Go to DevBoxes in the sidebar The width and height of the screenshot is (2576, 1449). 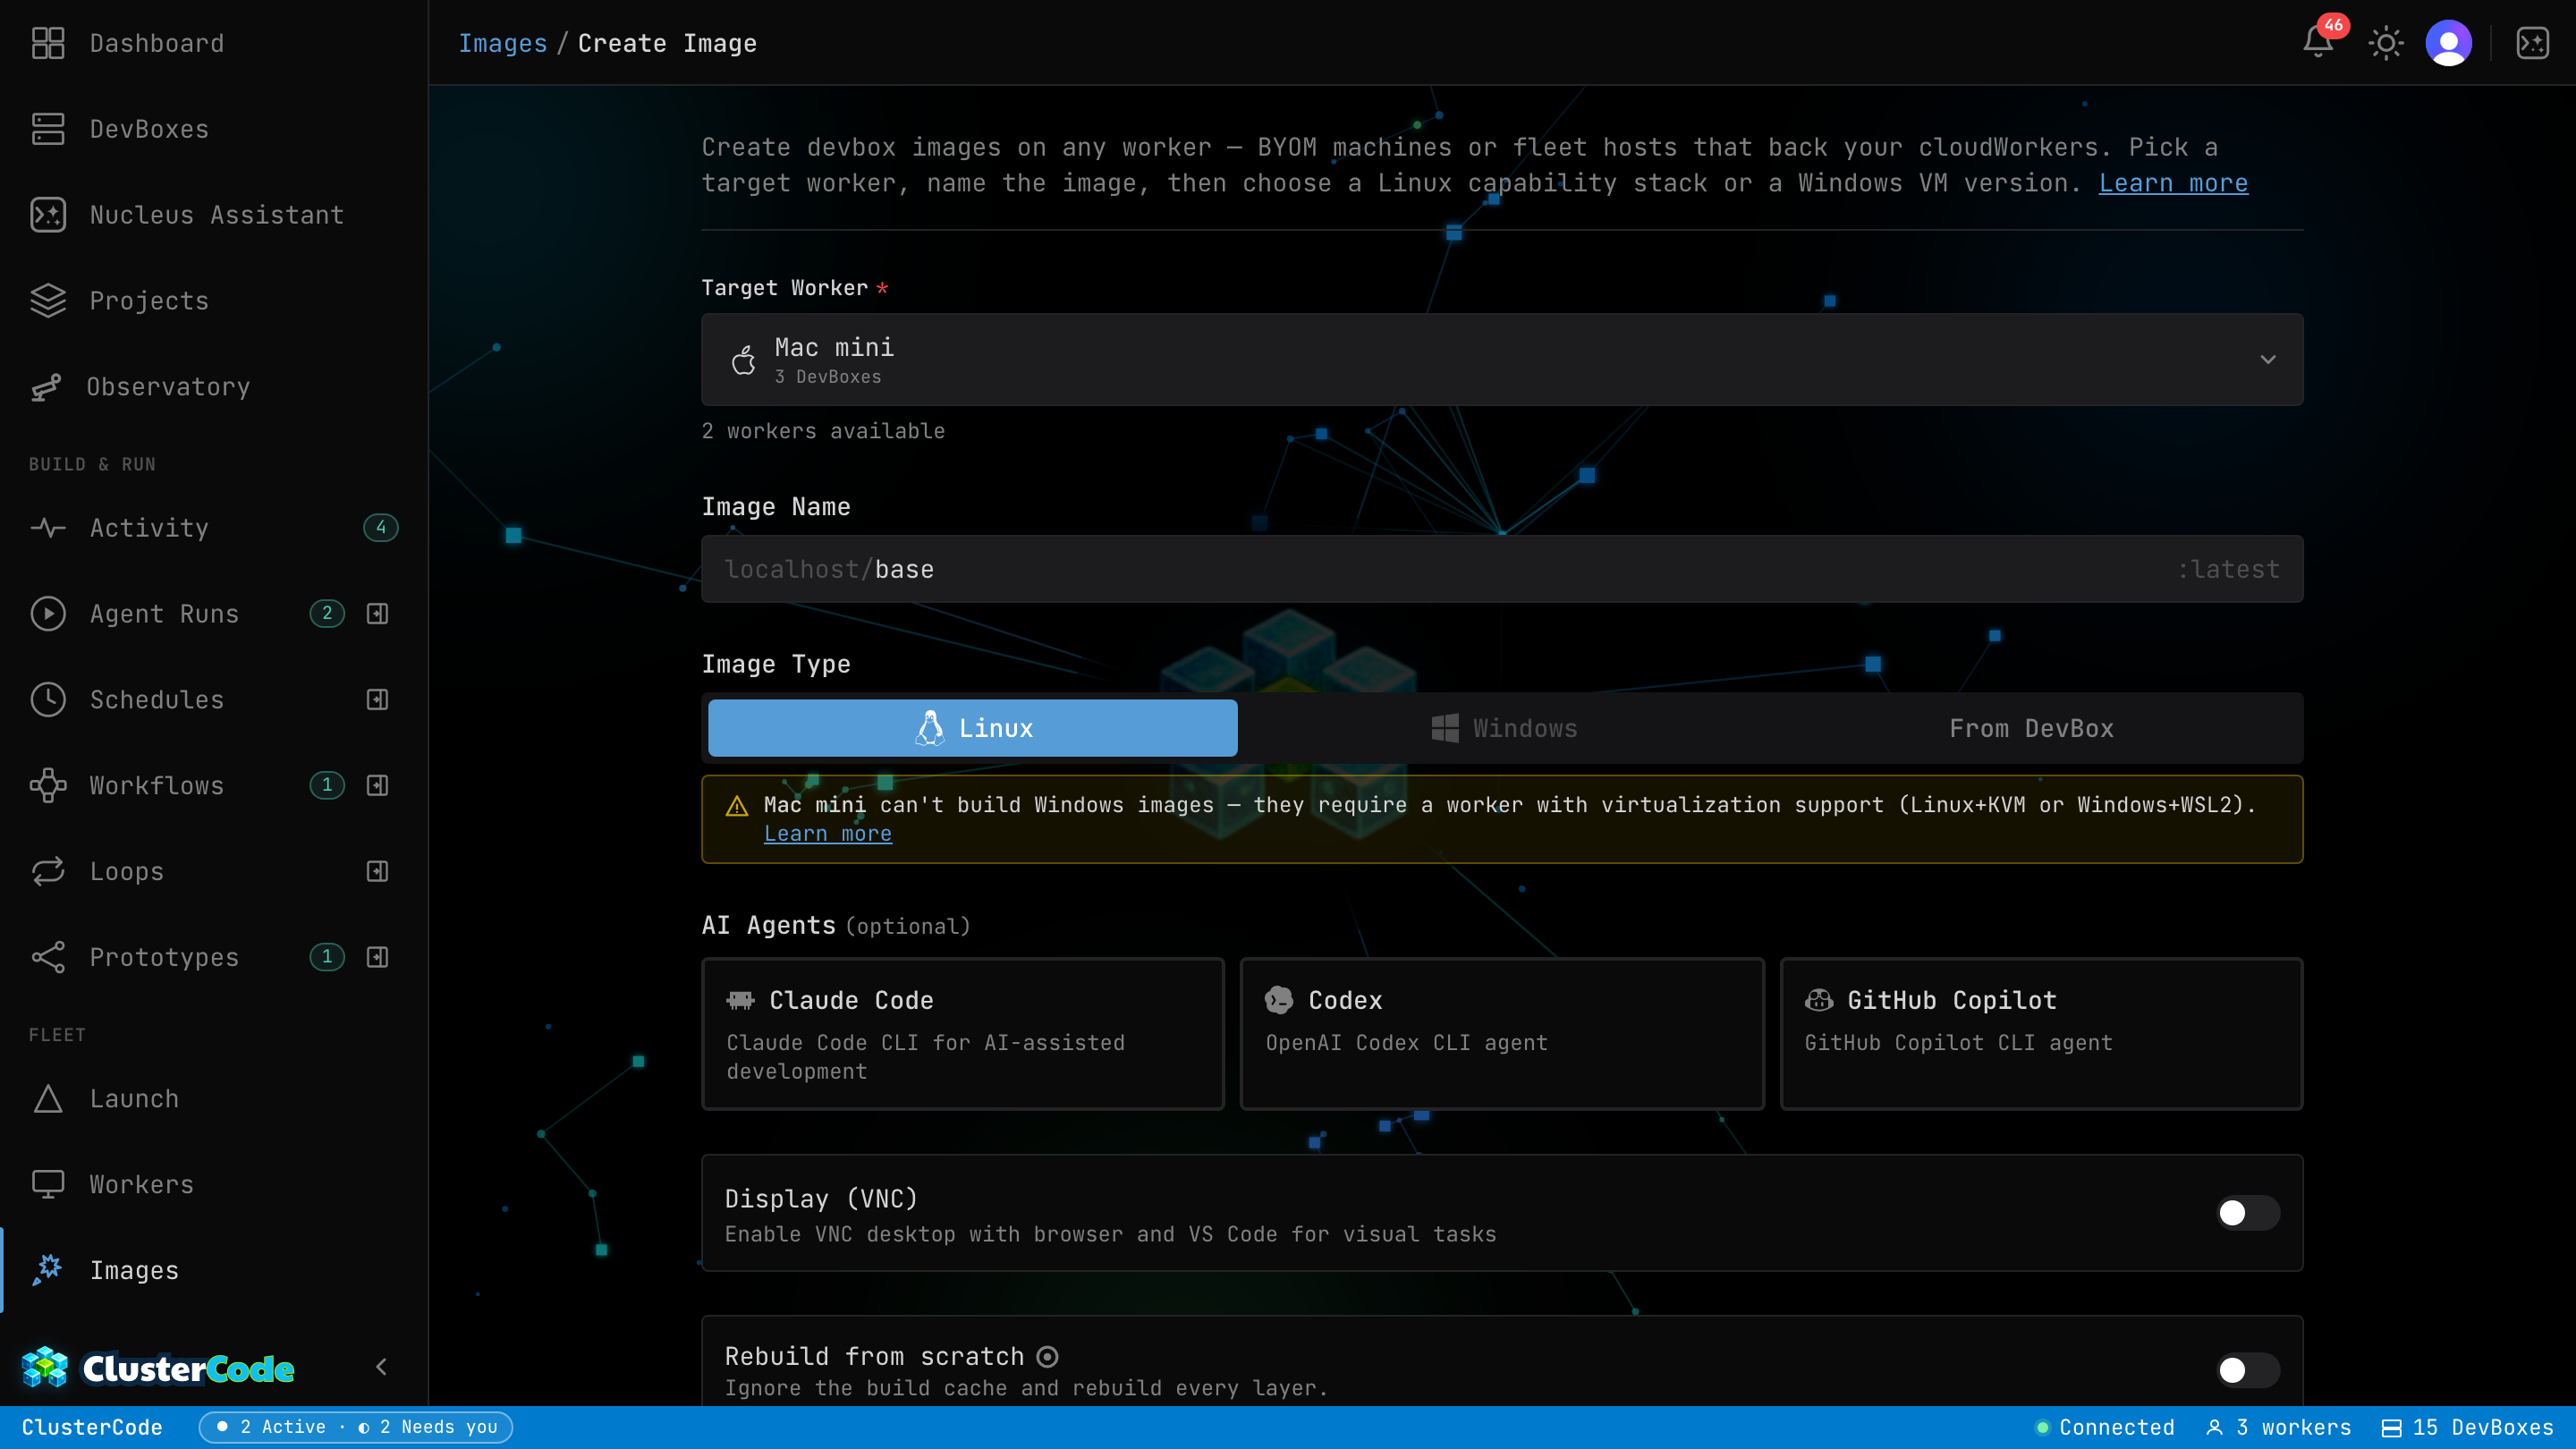click(214, 129)
